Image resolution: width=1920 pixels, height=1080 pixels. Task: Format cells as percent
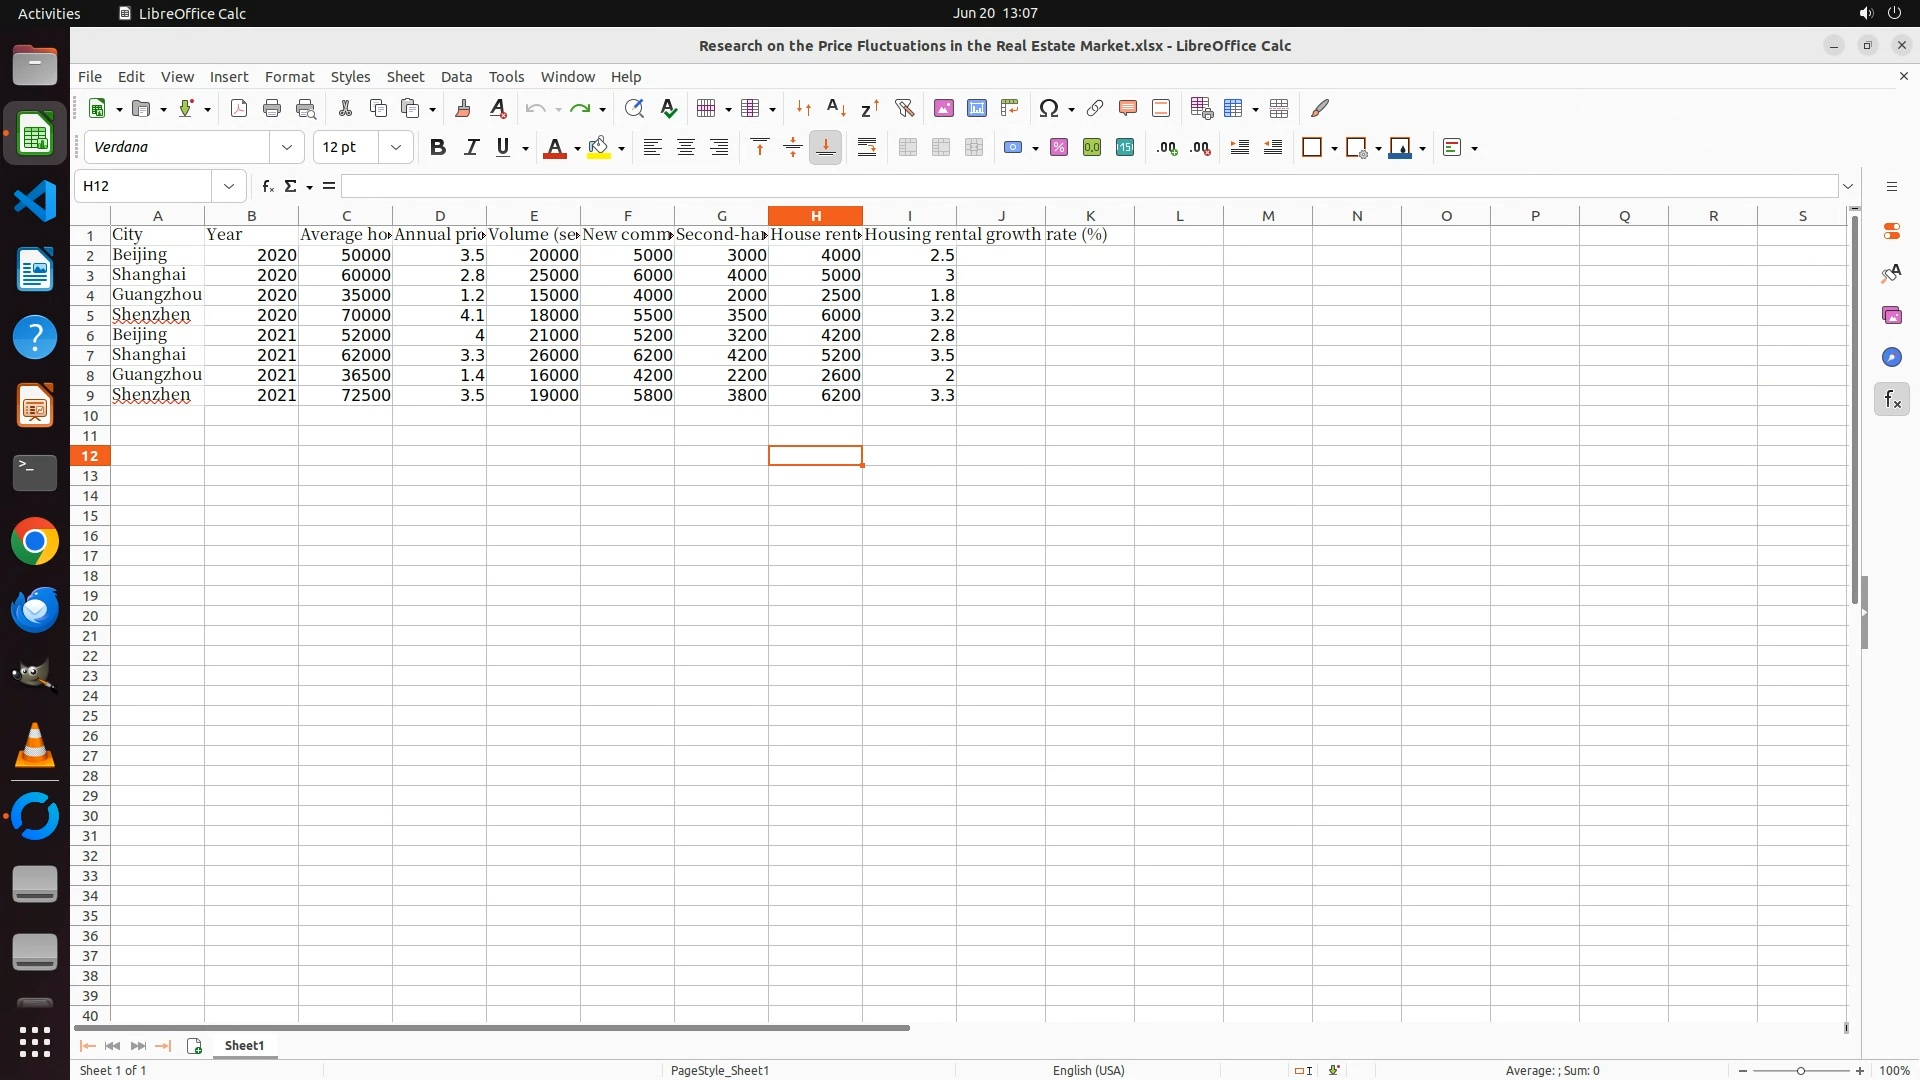click(1059, 148)
